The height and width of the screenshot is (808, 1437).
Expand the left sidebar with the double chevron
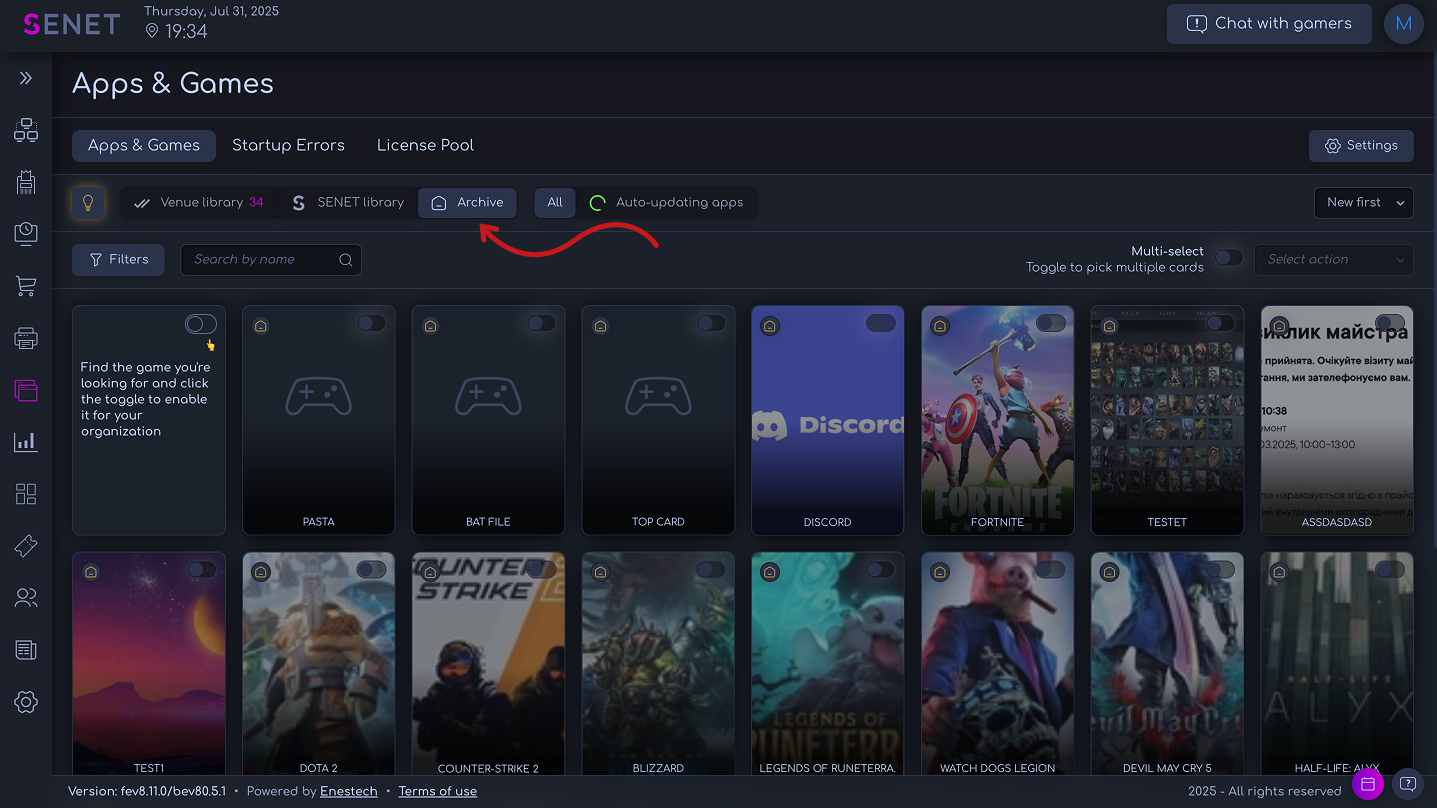pyautogui.click(x=26, y=78)
